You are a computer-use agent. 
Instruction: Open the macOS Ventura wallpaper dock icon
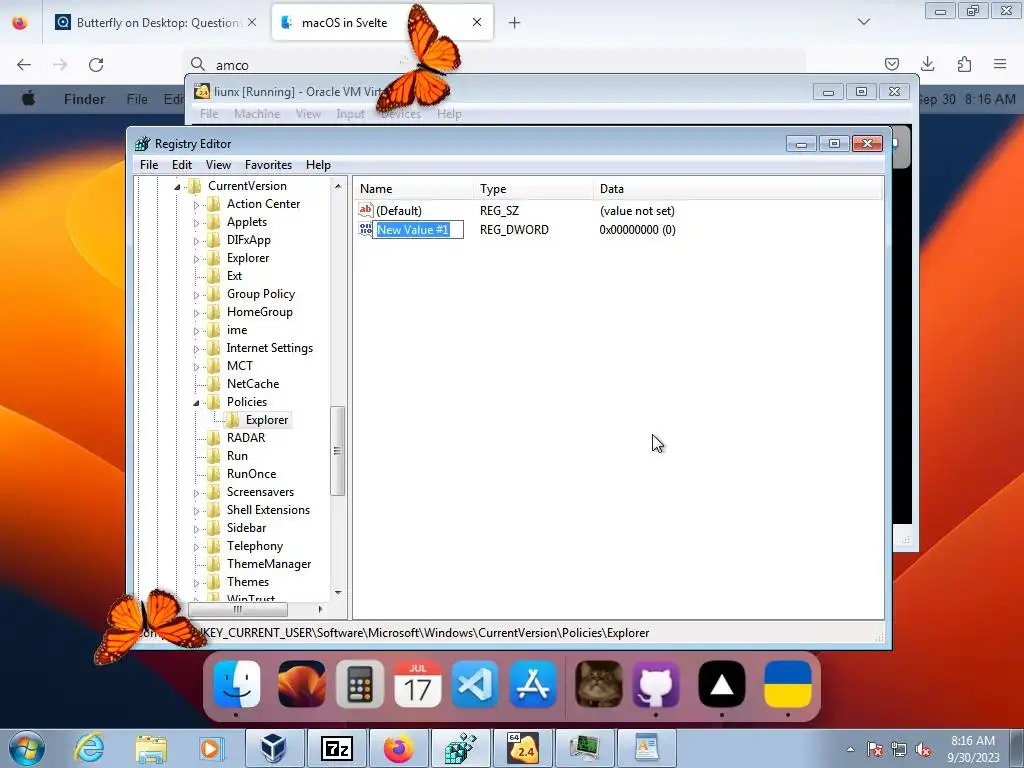[x=302, y=684]
